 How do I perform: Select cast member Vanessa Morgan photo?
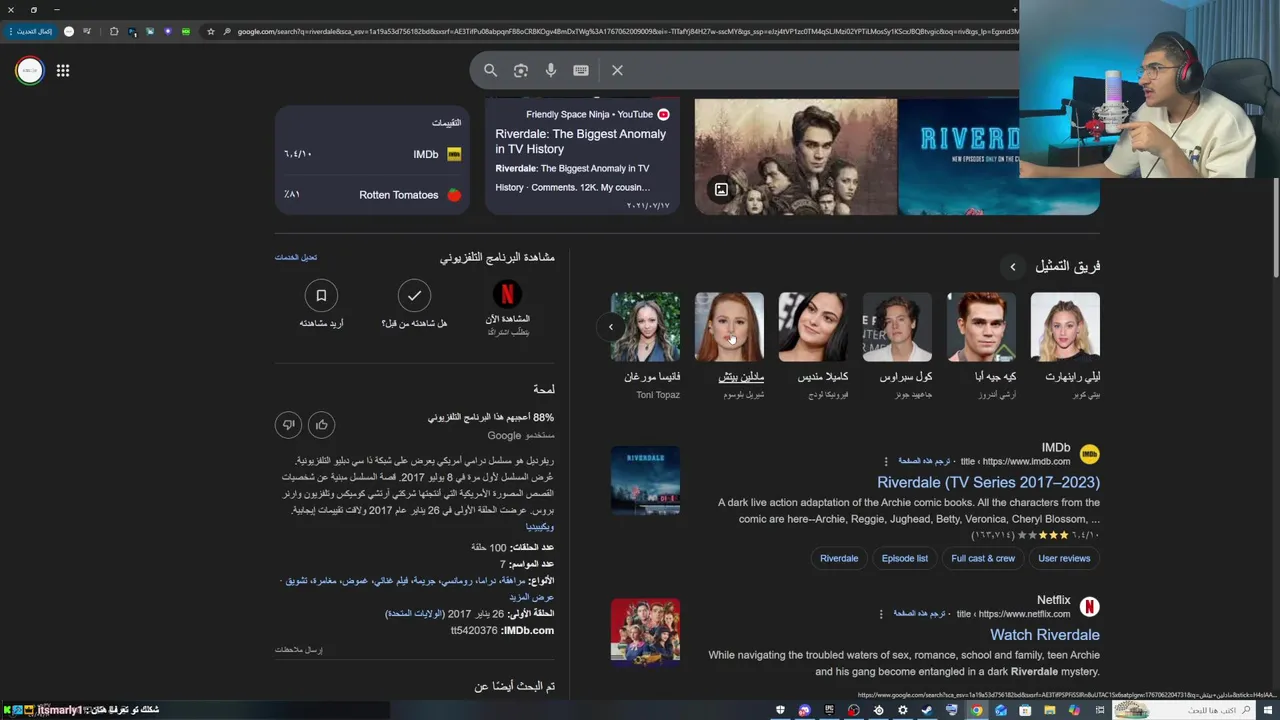click(x=645, y=327)
